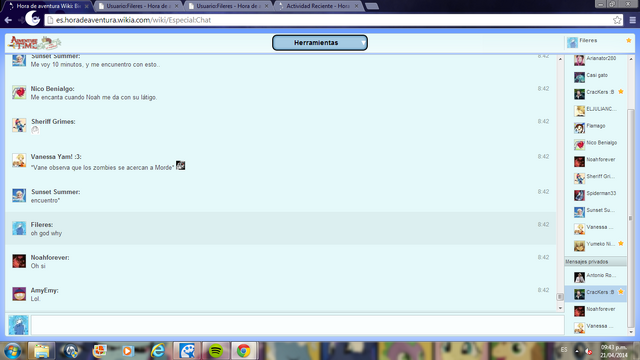Bookmark page with star icon

tap(617, 20)
